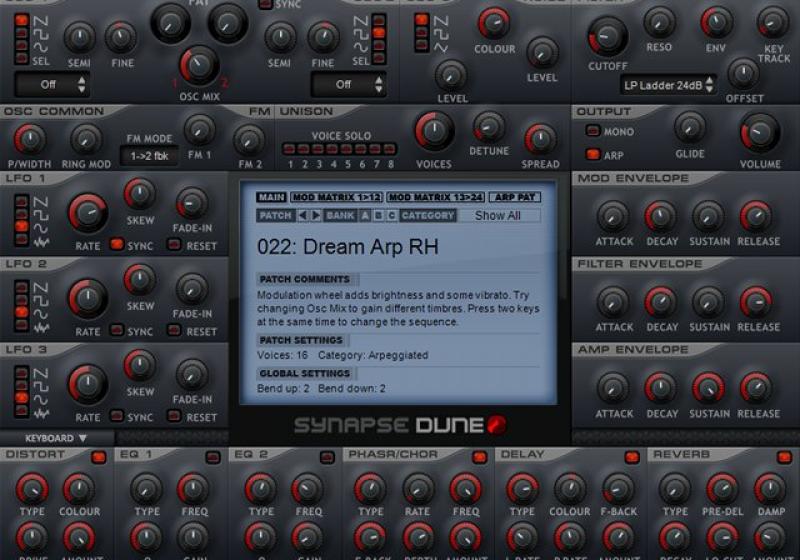Toggle LFO 1 RESET
Image resolution: width=800 pixels, height=560 pixels.
[174, 244]
